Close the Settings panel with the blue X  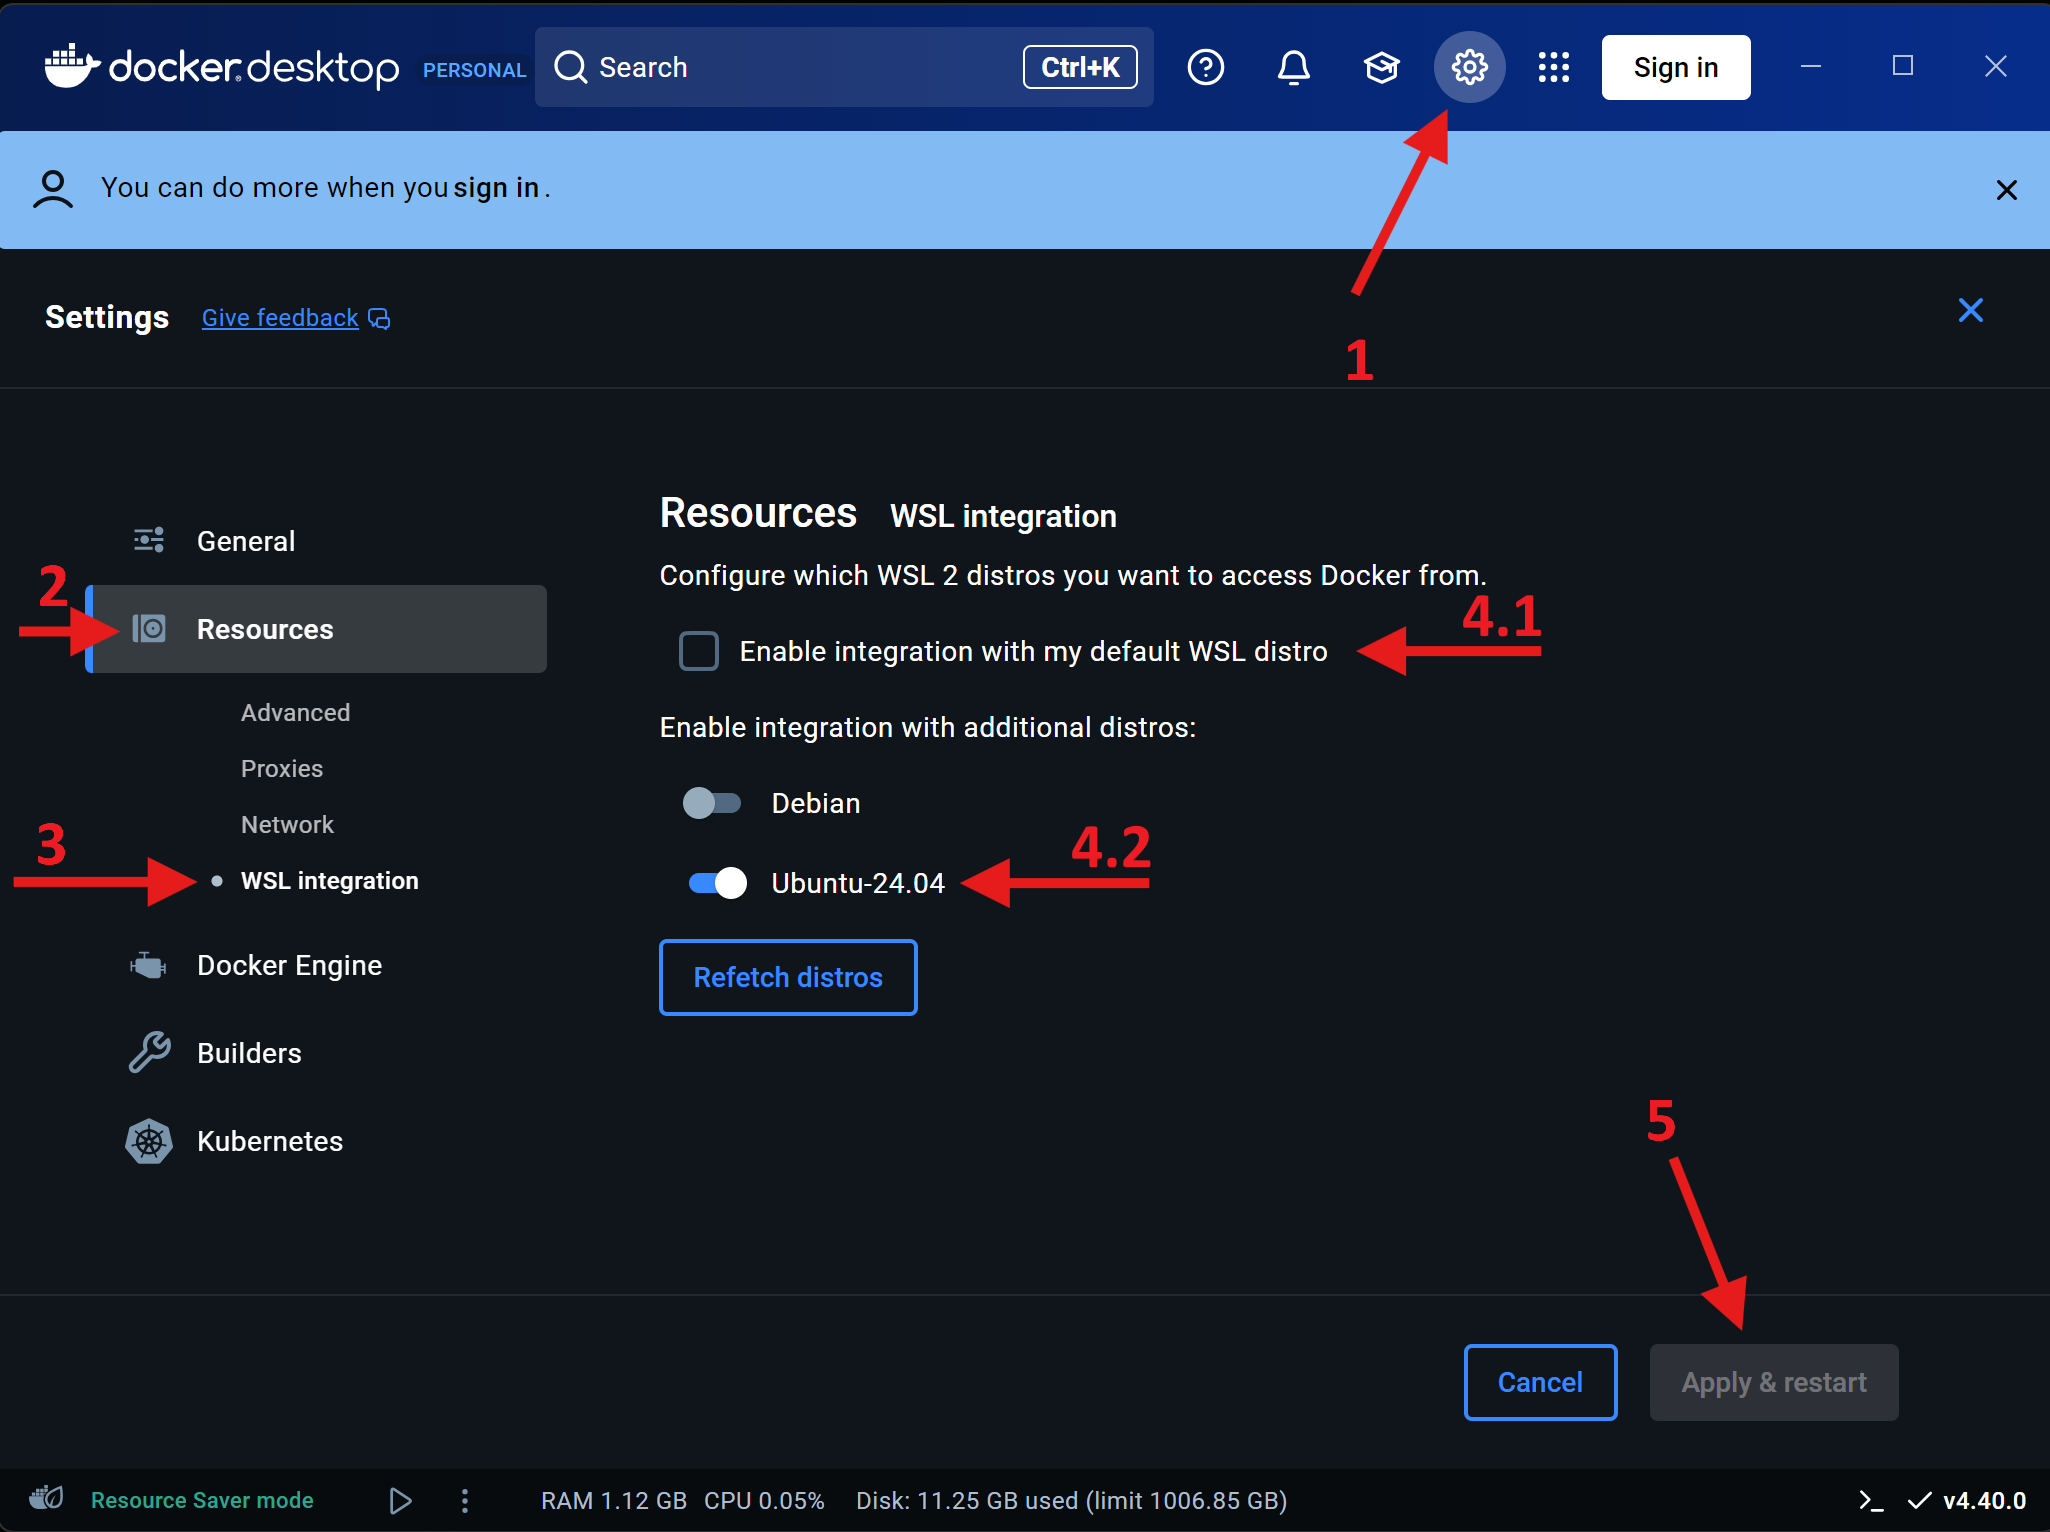[x=1970, y=311]
